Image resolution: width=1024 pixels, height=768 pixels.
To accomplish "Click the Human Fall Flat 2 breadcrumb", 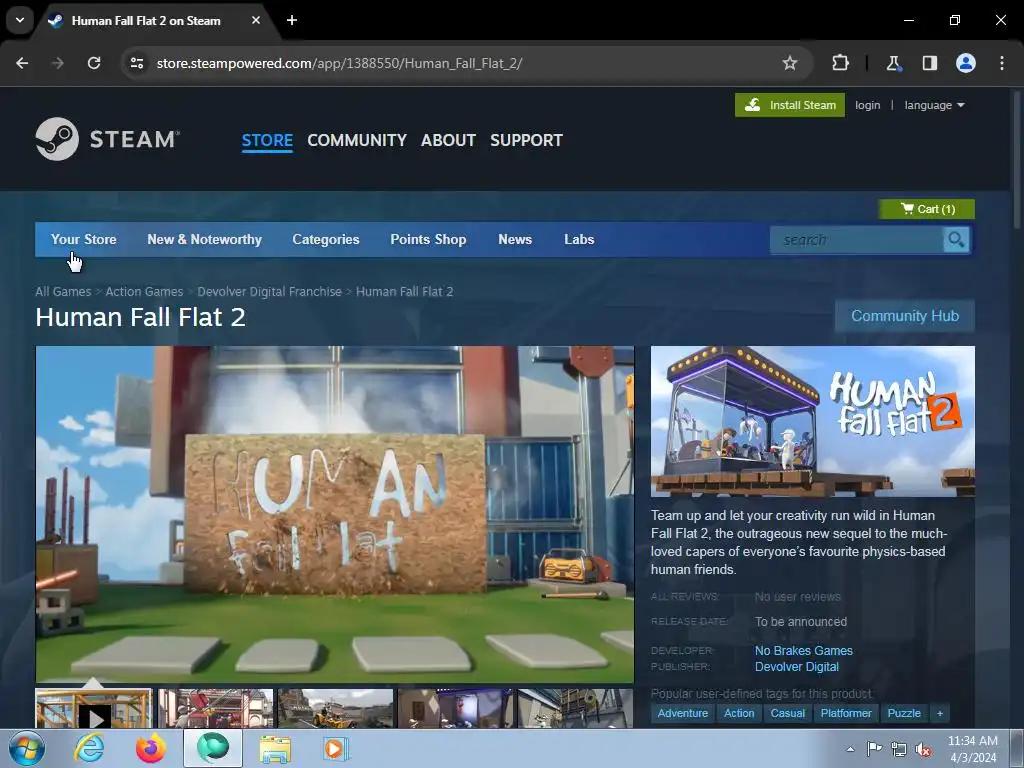I will point(405,291).
